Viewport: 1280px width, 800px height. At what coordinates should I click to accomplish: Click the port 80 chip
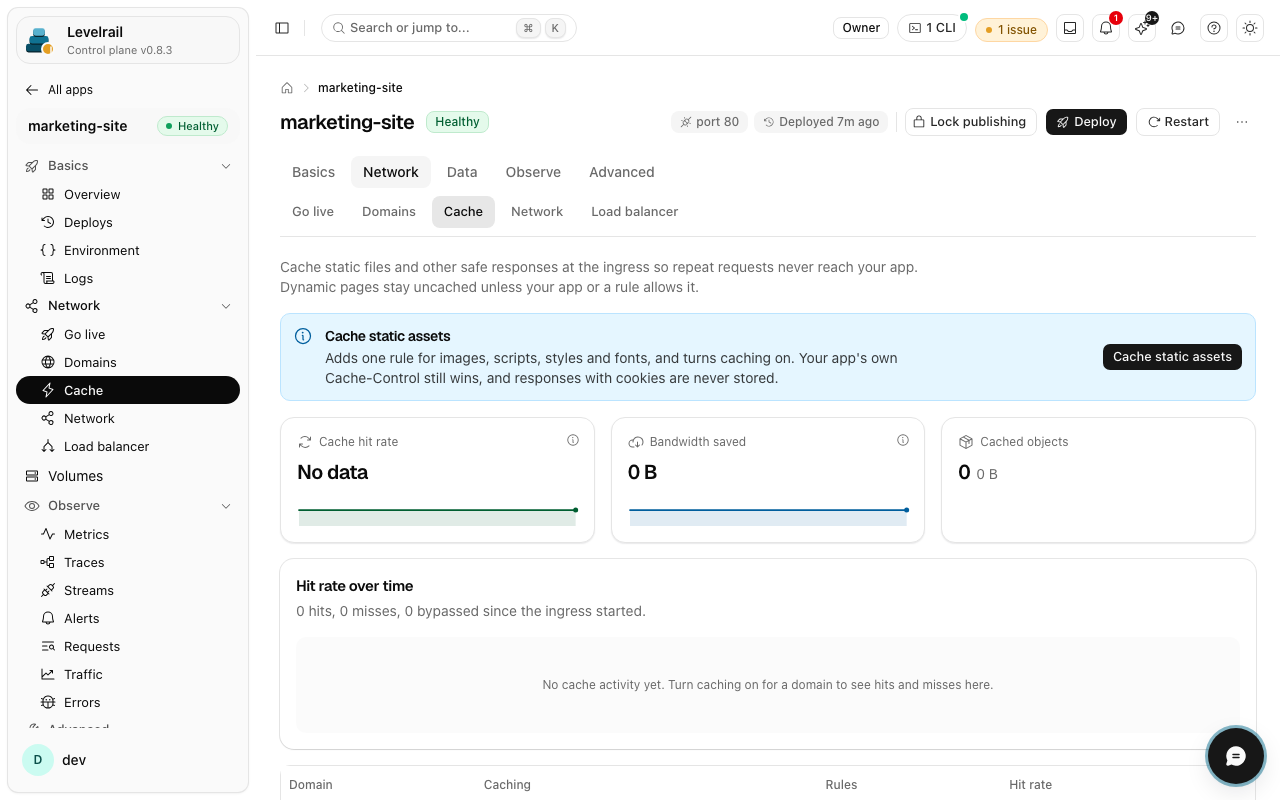(709, 122)
